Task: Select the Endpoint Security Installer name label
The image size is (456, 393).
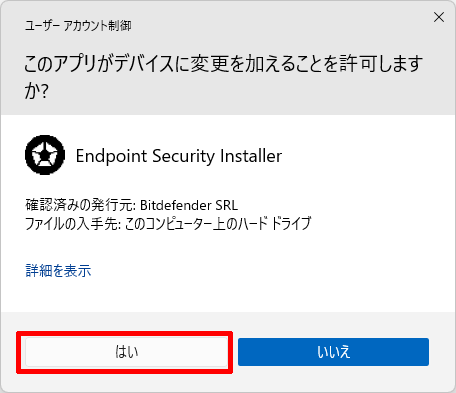Action: pos(179,156)
